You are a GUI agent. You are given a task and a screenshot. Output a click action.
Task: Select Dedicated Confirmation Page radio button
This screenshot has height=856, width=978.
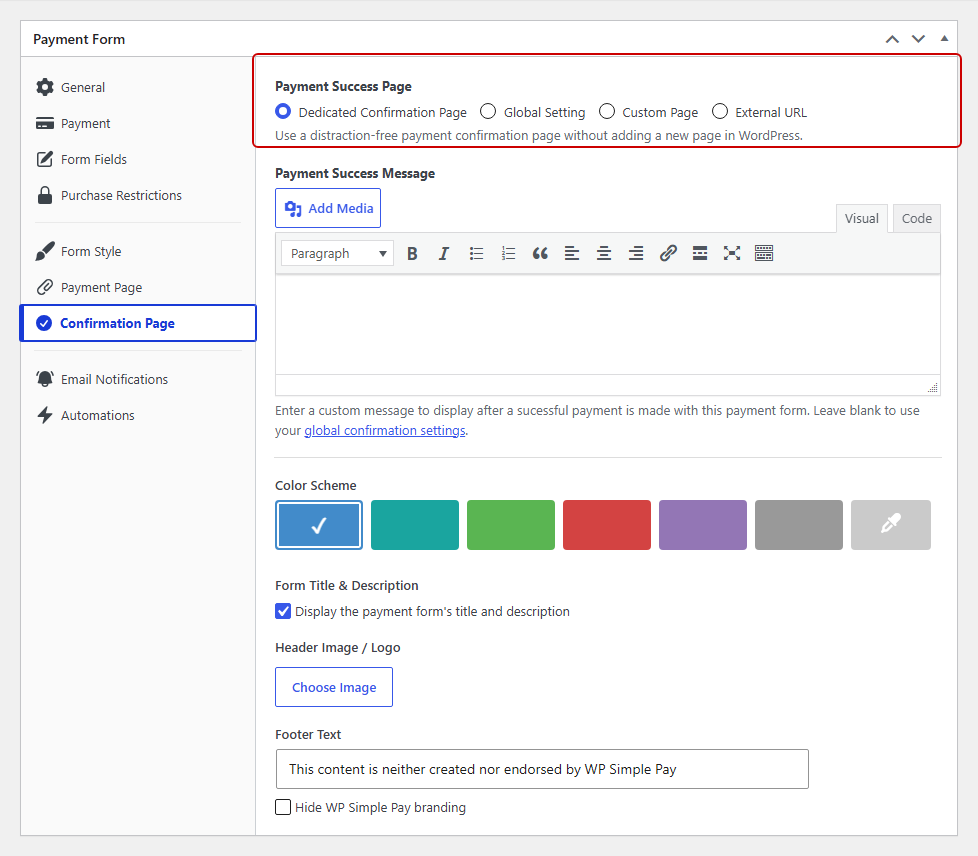(283, 112)
